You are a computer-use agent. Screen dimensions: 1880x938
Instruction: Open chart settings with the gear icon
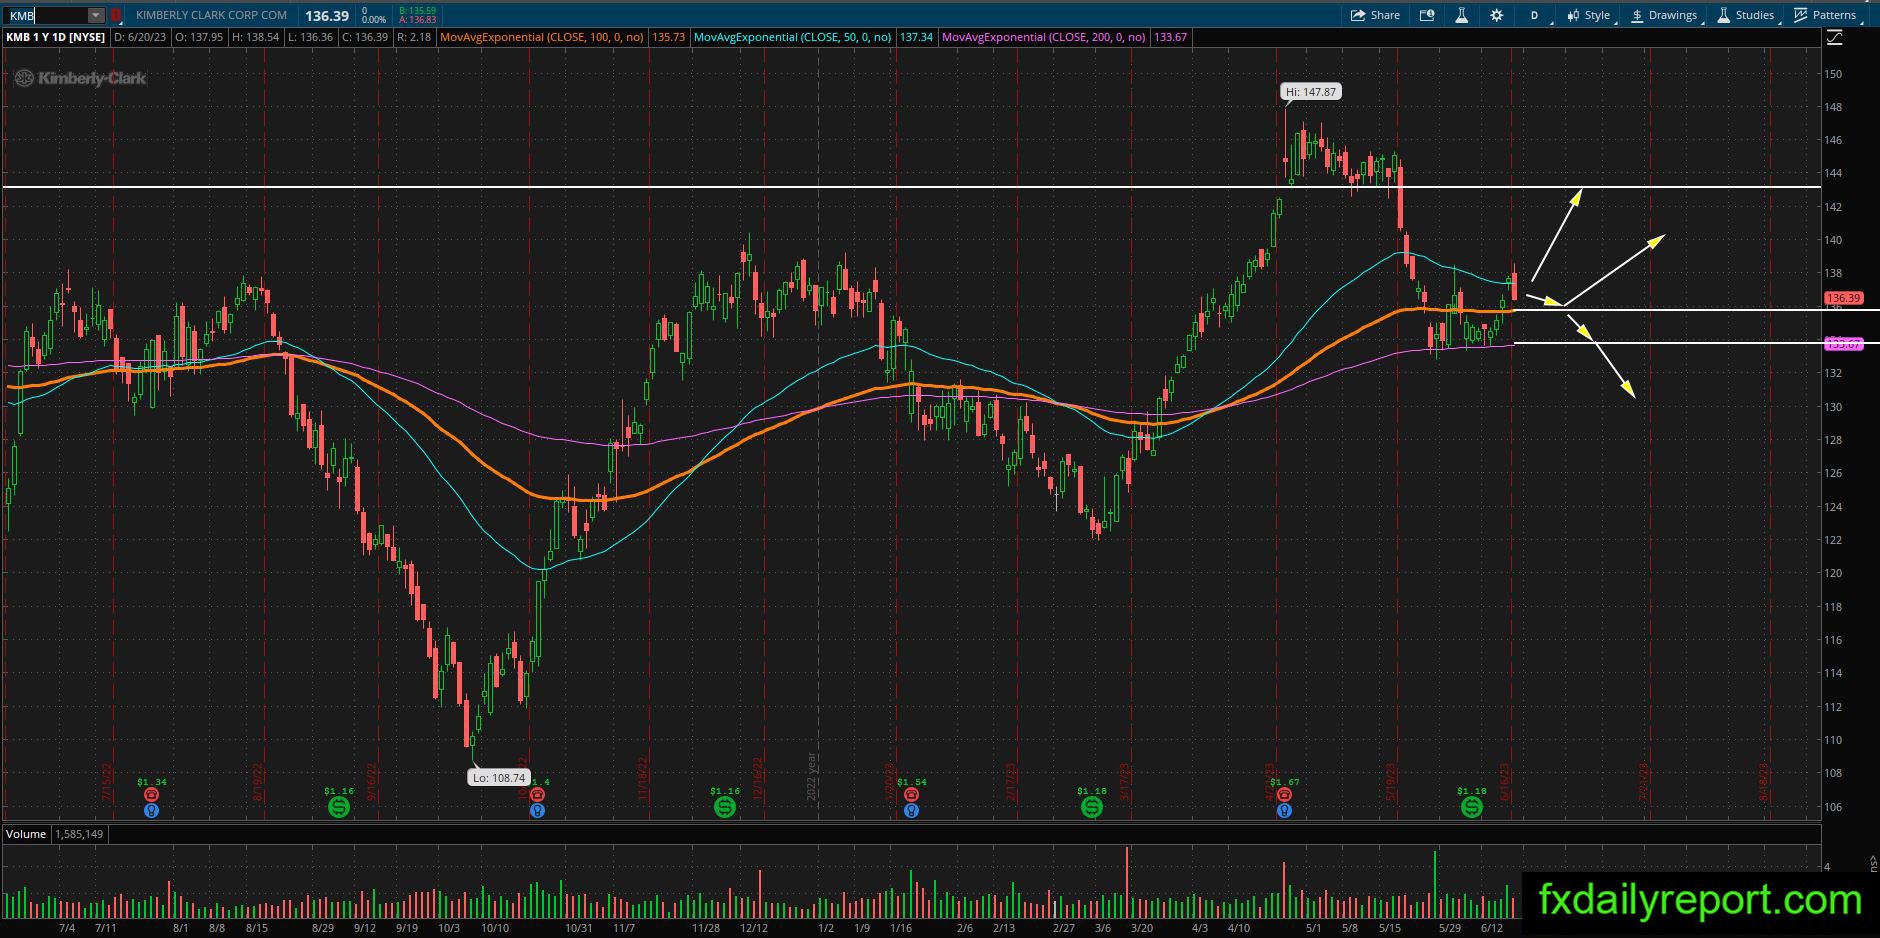coord(1496,15)
